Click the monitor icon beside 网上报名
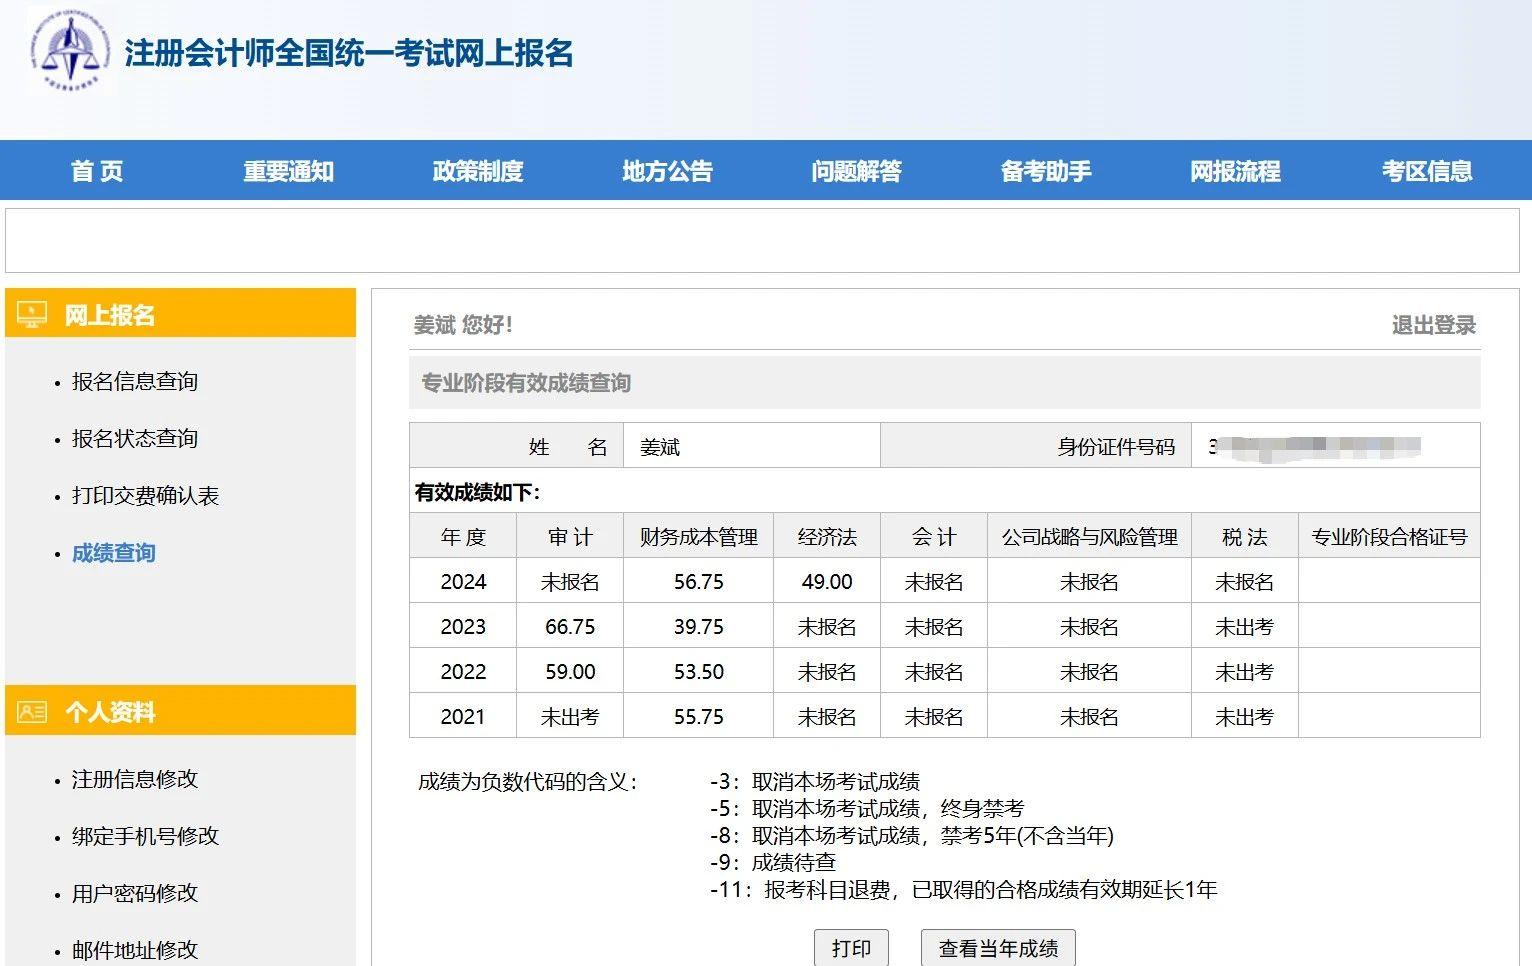 coord(32,315)
